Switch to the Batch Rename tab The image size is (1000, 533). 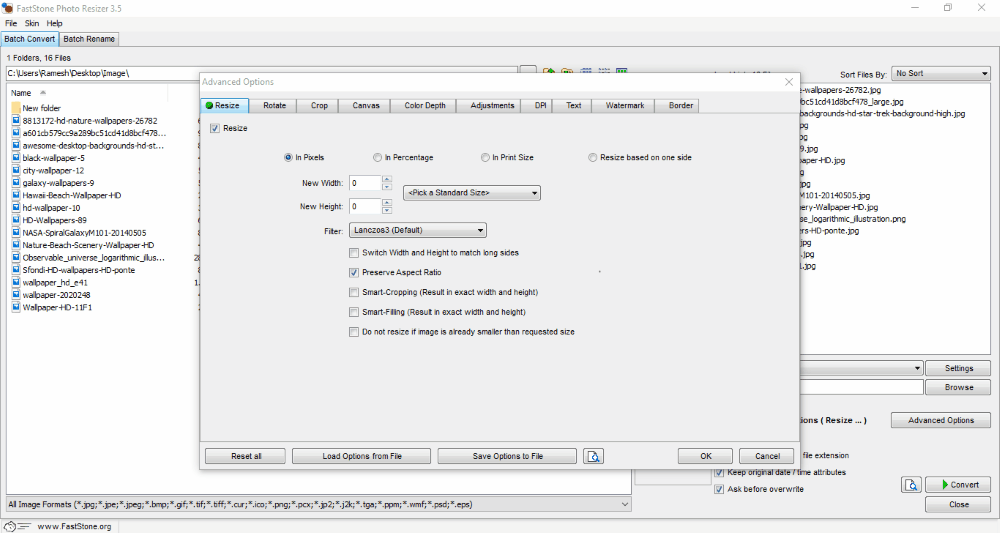coord(89,39)
